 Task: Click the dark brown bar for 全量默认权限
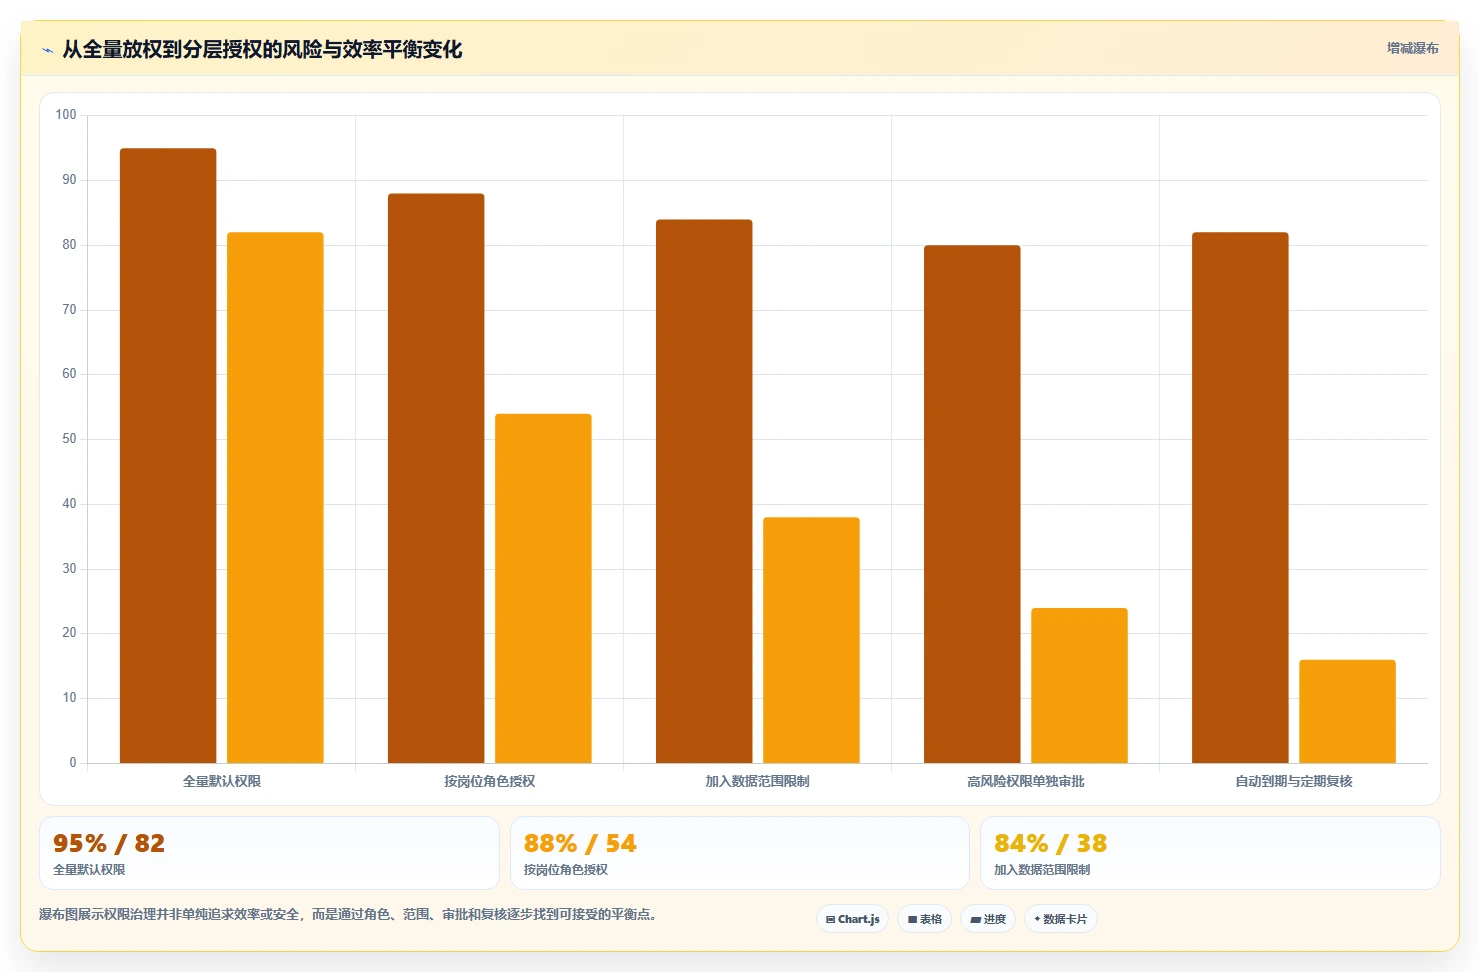168,456
